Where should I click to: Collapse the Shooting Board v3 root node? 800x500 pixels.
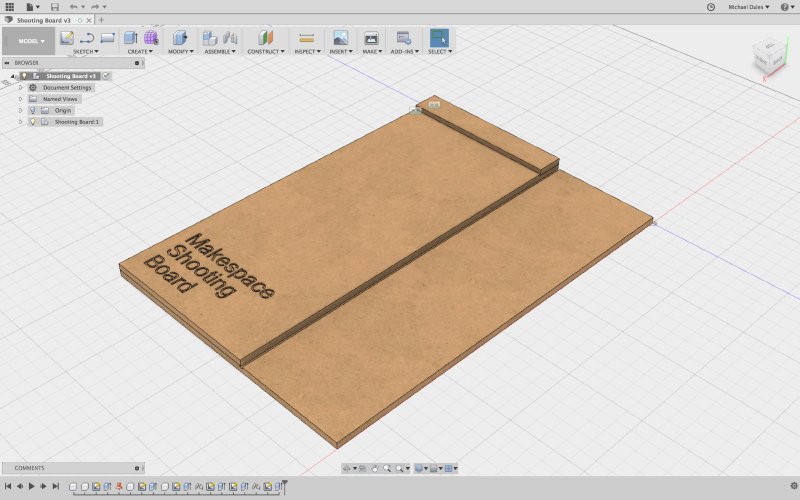pos(13,76)
